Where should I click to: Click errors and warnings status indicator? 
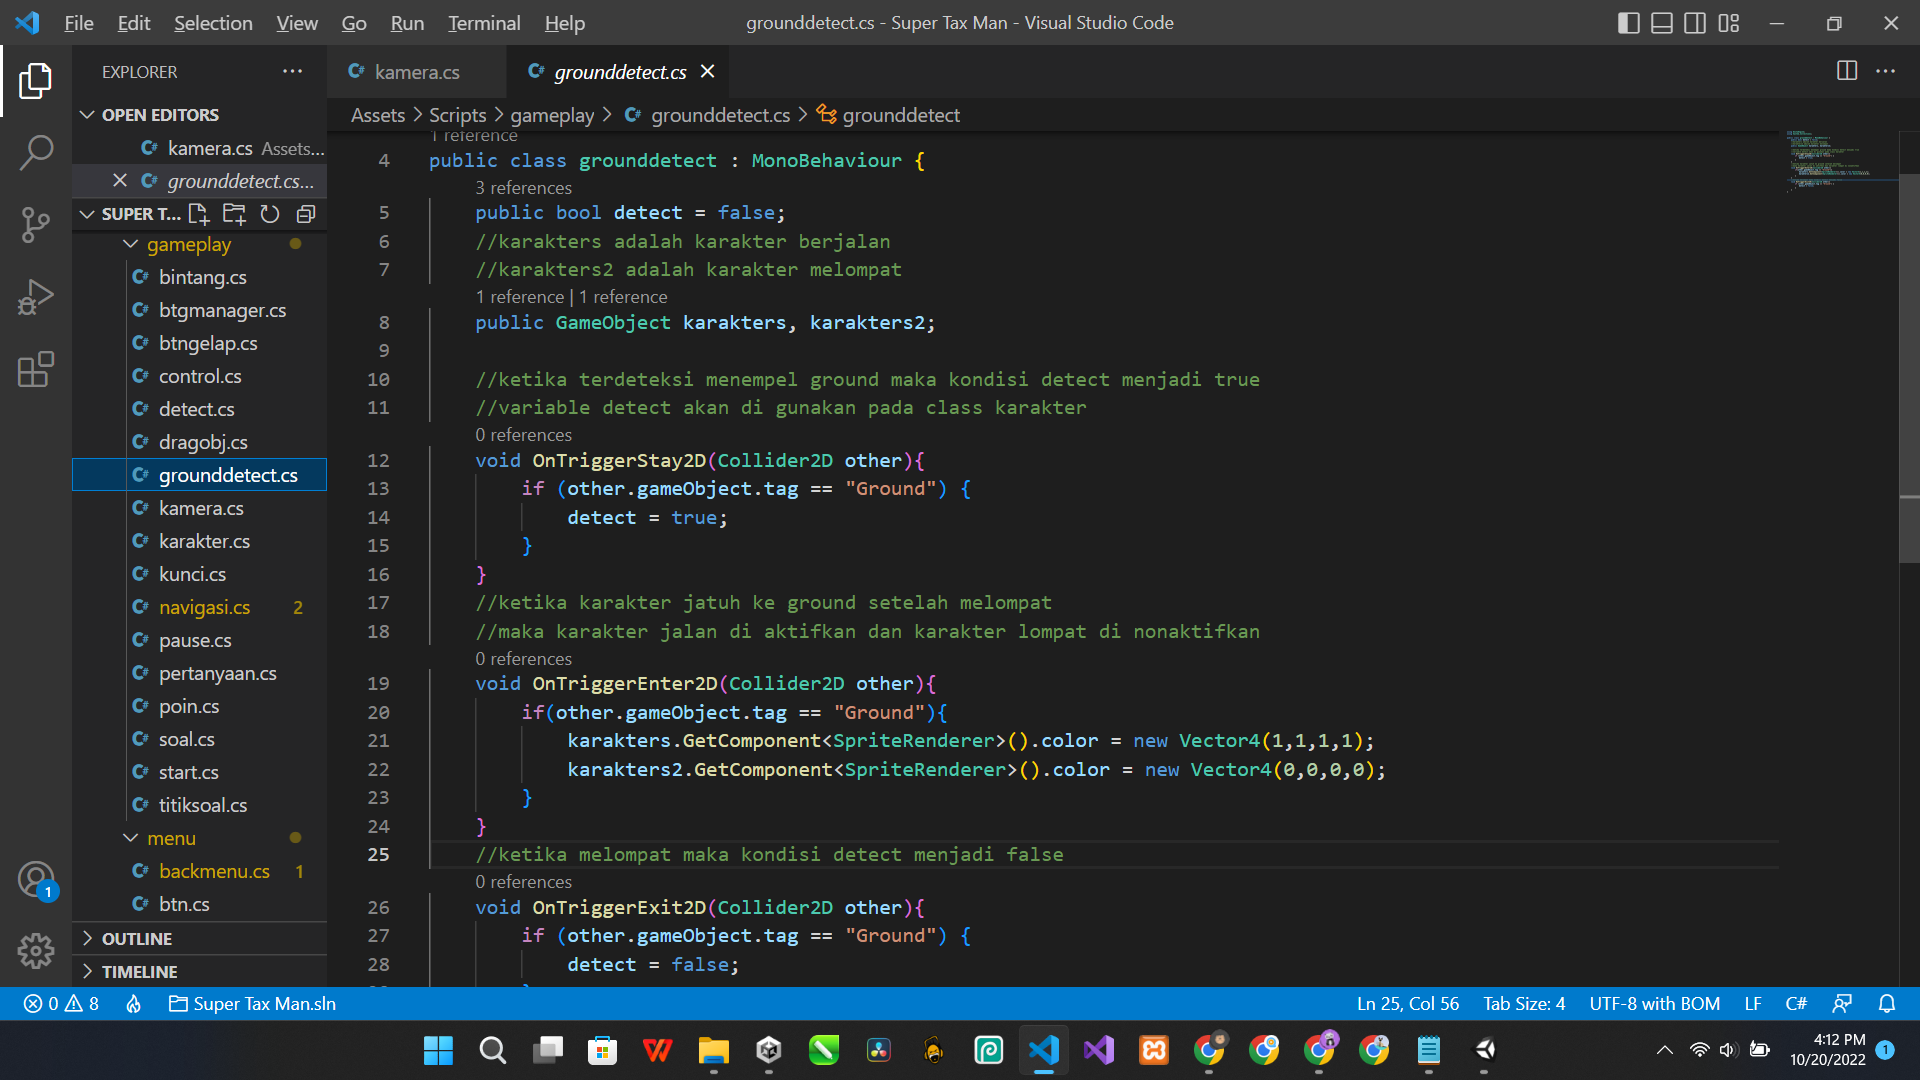(62, 1003)
